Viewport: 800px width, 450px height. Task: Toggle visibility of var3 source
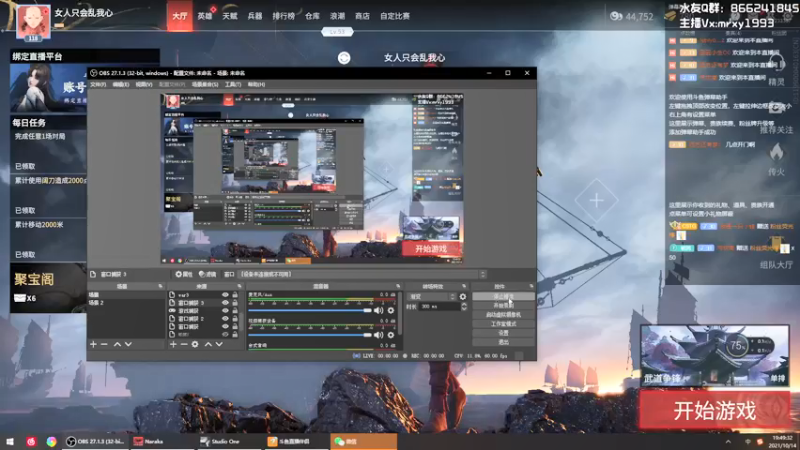tap(225, 295)
